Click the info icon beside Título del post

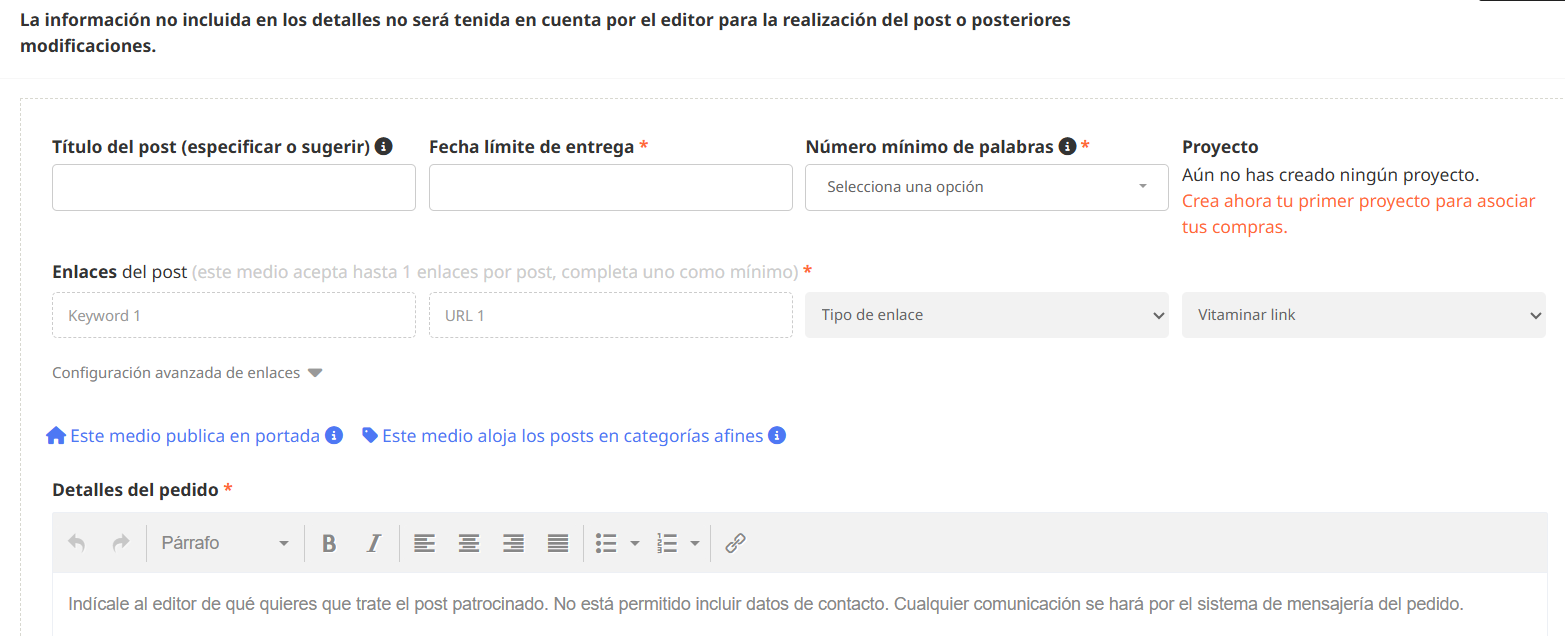coord(383,146)
